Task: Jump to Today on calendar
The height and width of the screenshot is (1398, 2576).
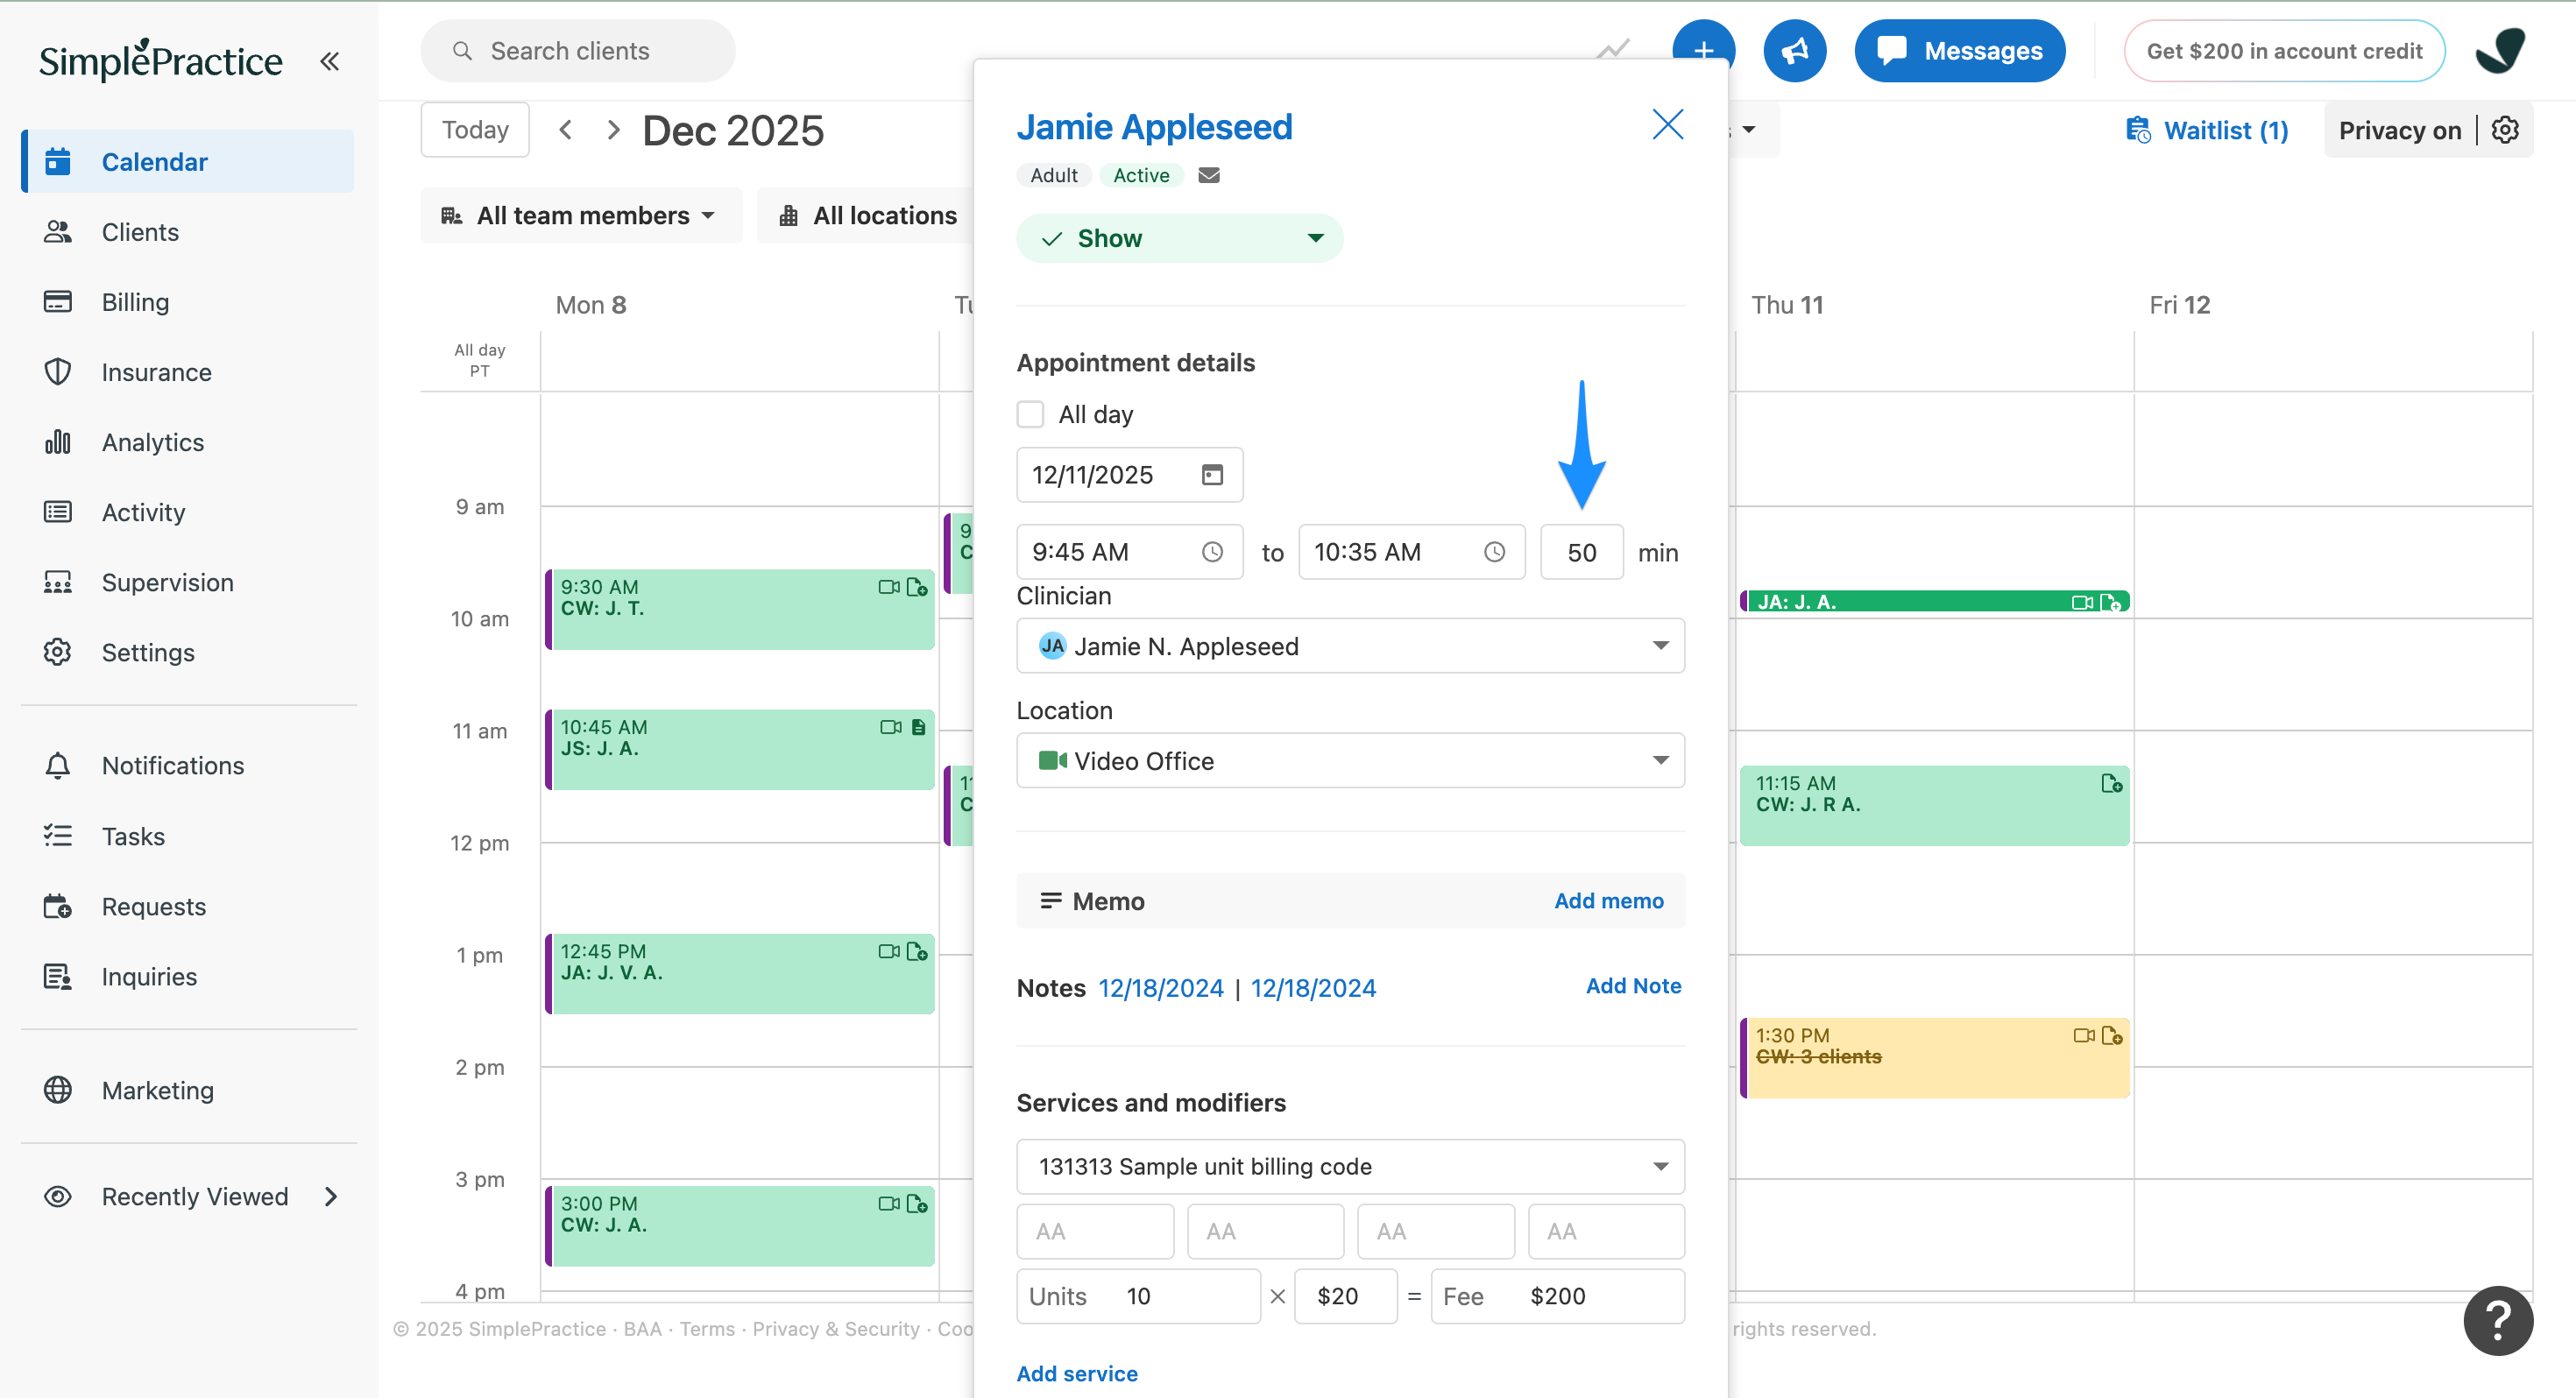Action: pyautogui.click(x=475, y=130)
